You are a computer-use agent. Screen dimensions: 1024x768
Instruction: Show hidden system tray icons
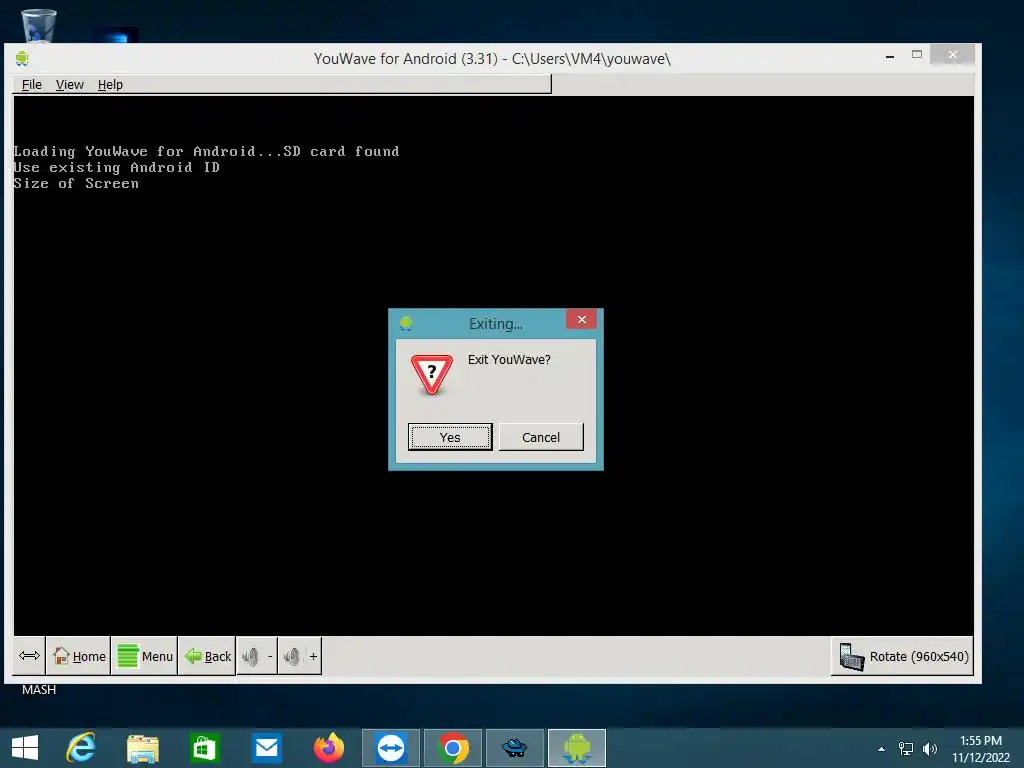[x=882, y=749]
